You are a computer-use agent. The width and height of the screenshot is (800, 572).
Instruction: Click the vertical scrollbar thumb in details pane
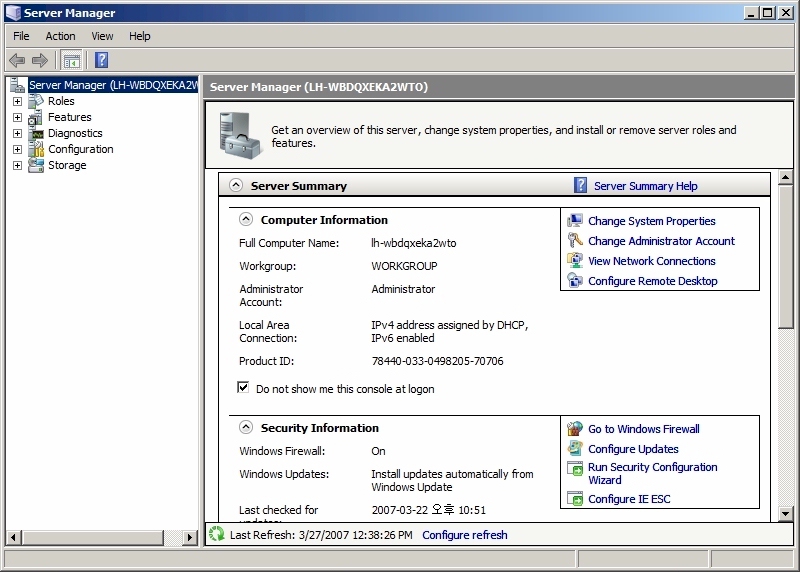click(x=786, y=257)
